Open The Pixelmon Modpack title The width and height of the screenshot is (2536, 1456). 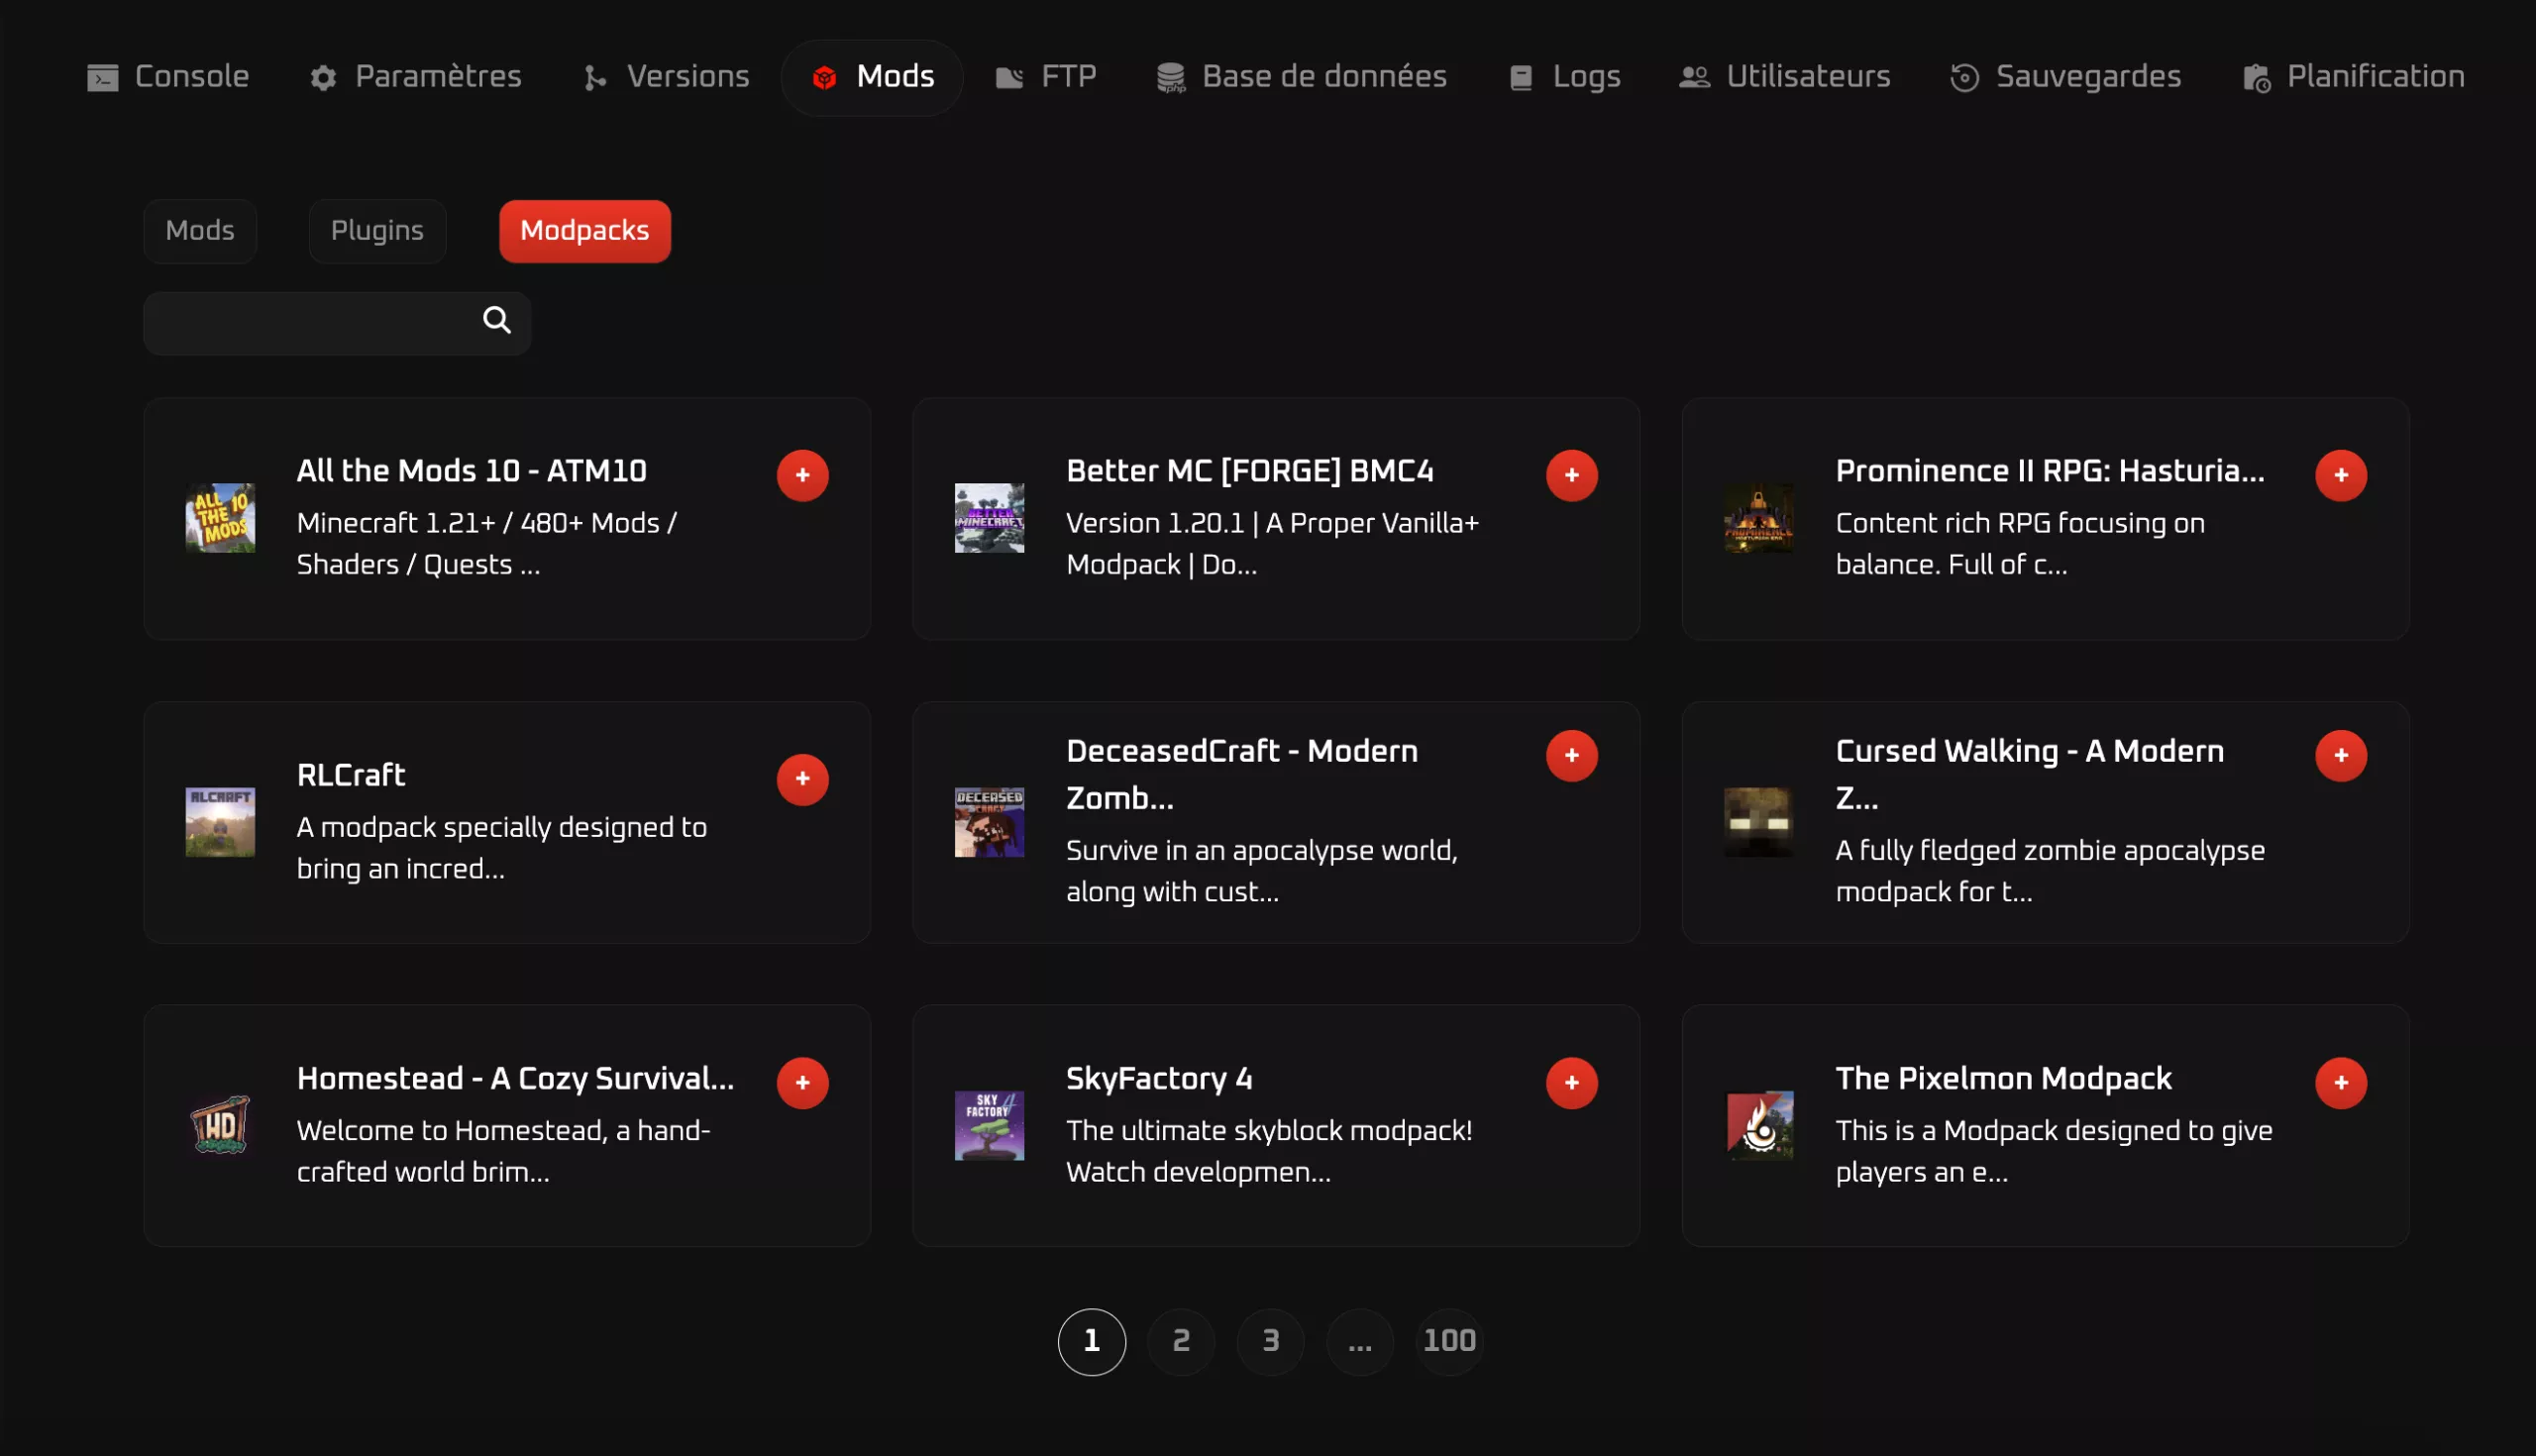2004,1079
